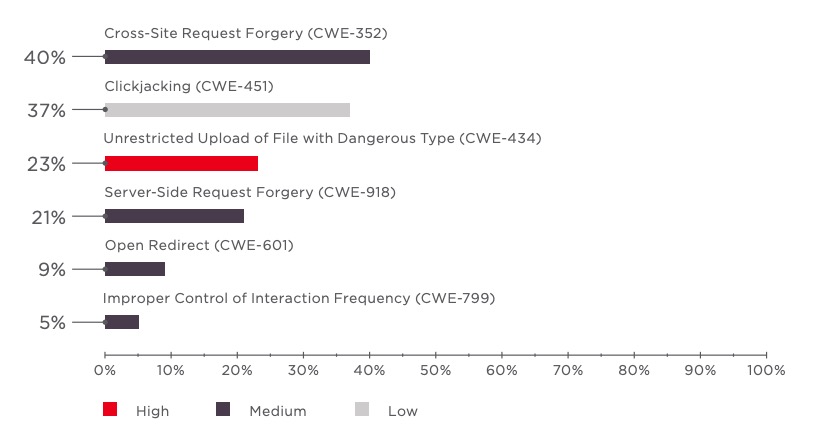Select the Clickjacking (CWE-451) label

pos(189,86)
